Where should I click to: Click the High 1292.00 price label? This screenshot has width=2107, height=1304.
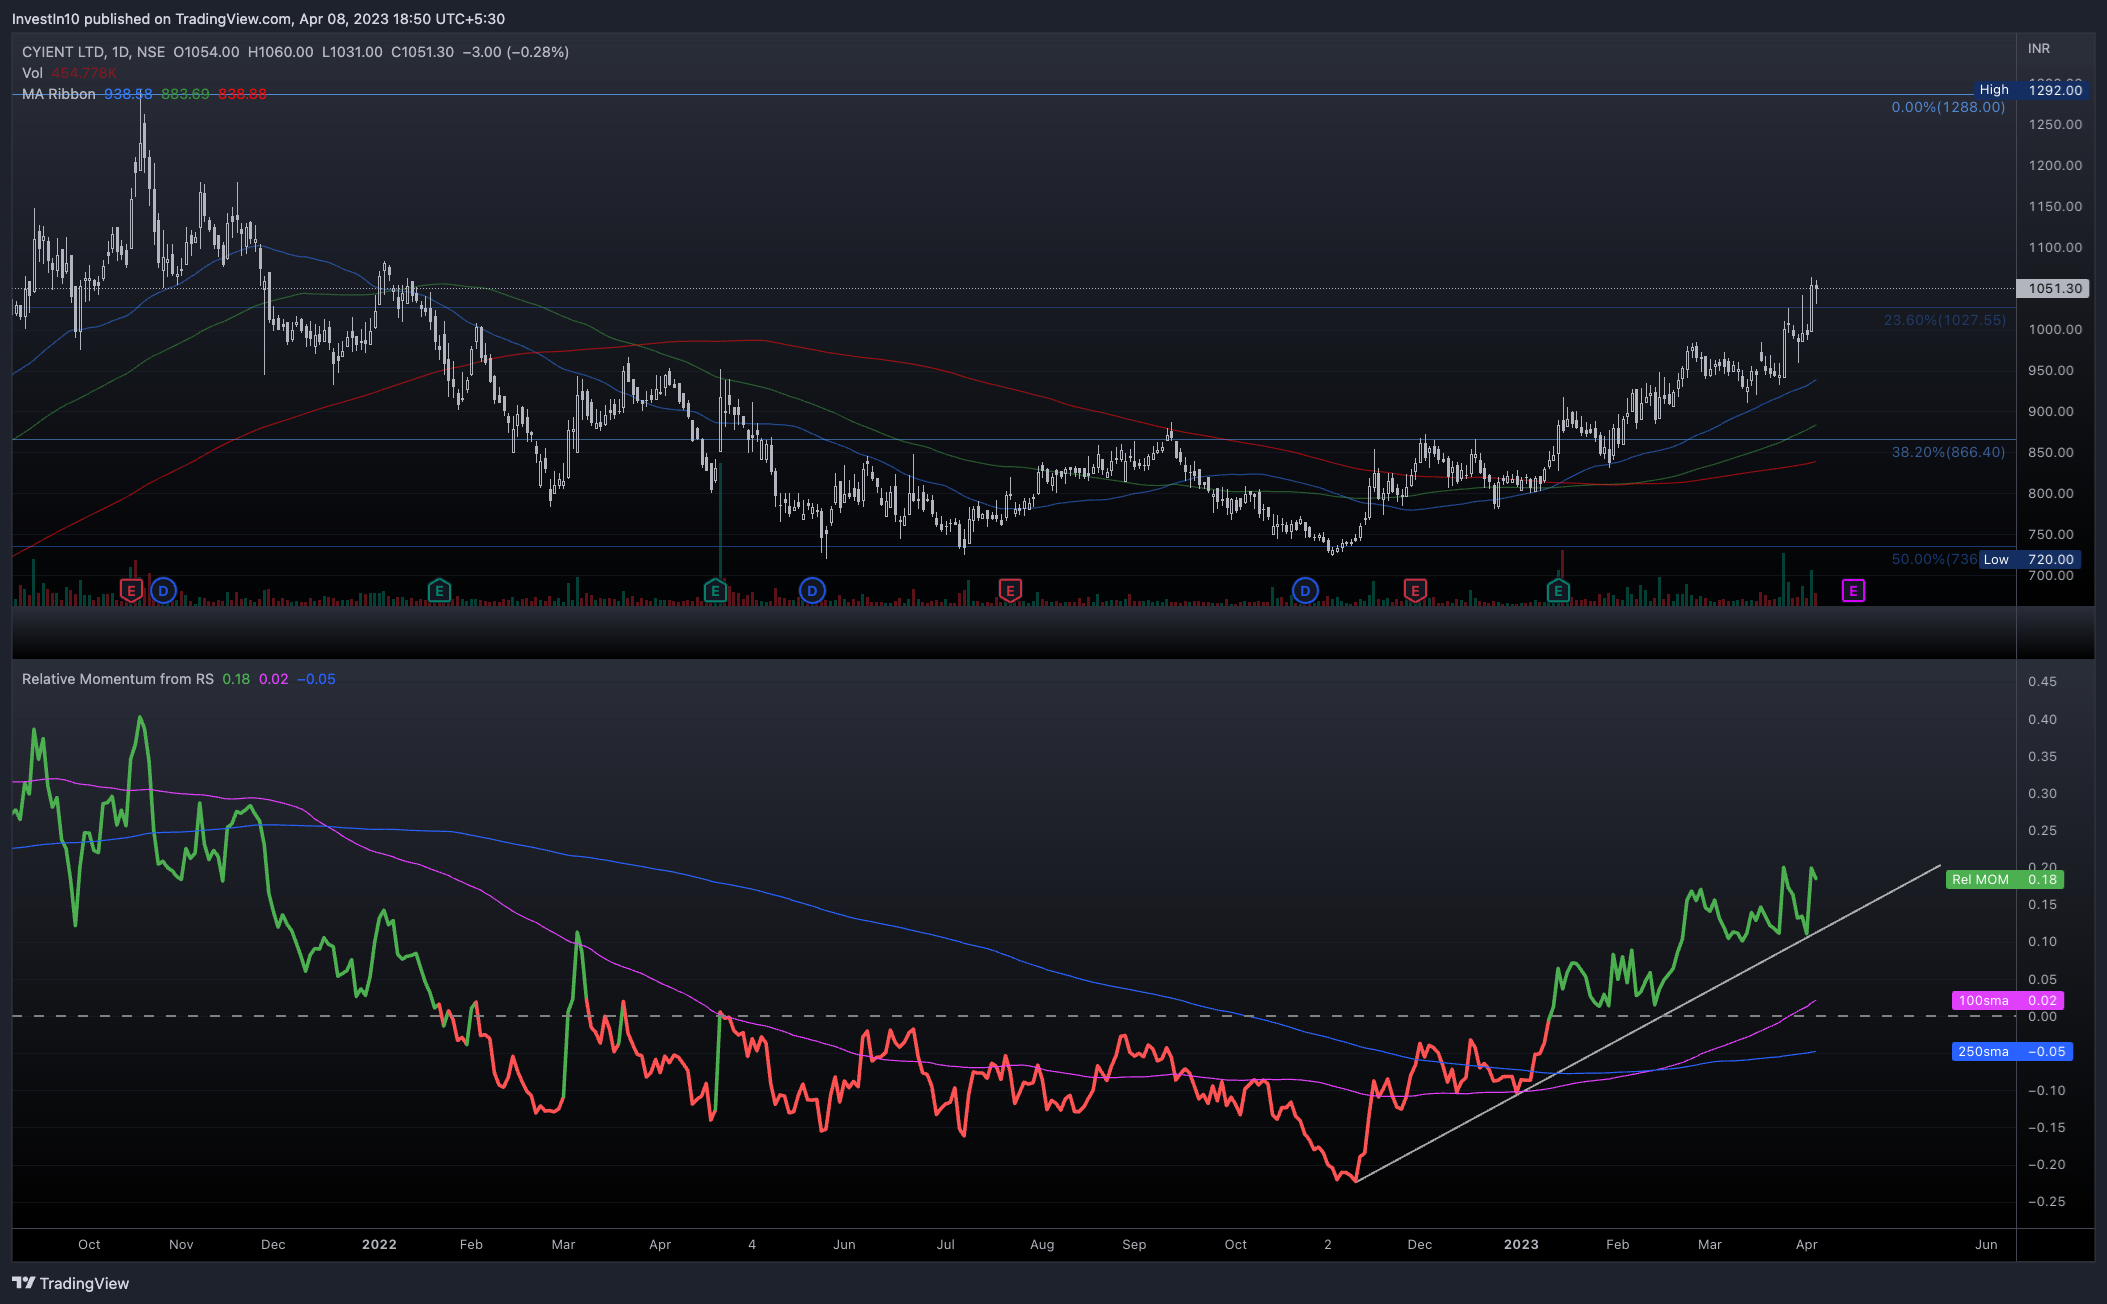pos(2033,90)
